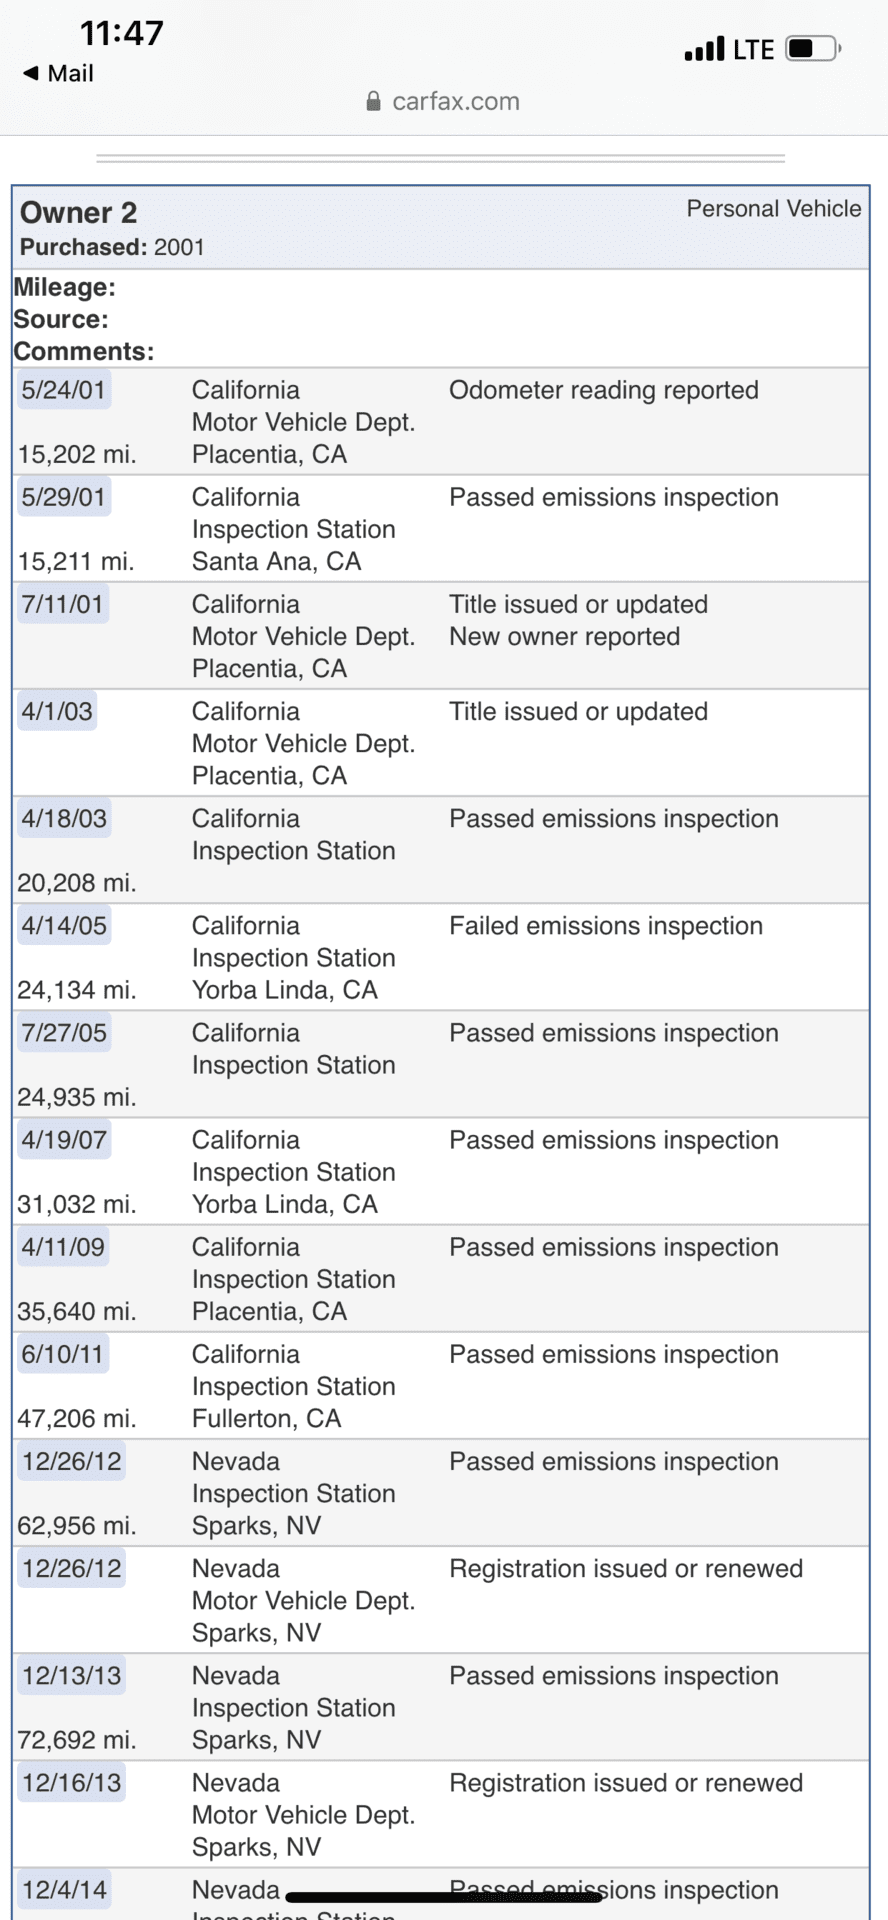Select the Failed emissions inspection entry
The width and height of the screenshot is (888, 1920).
click(x=606, y=926)
